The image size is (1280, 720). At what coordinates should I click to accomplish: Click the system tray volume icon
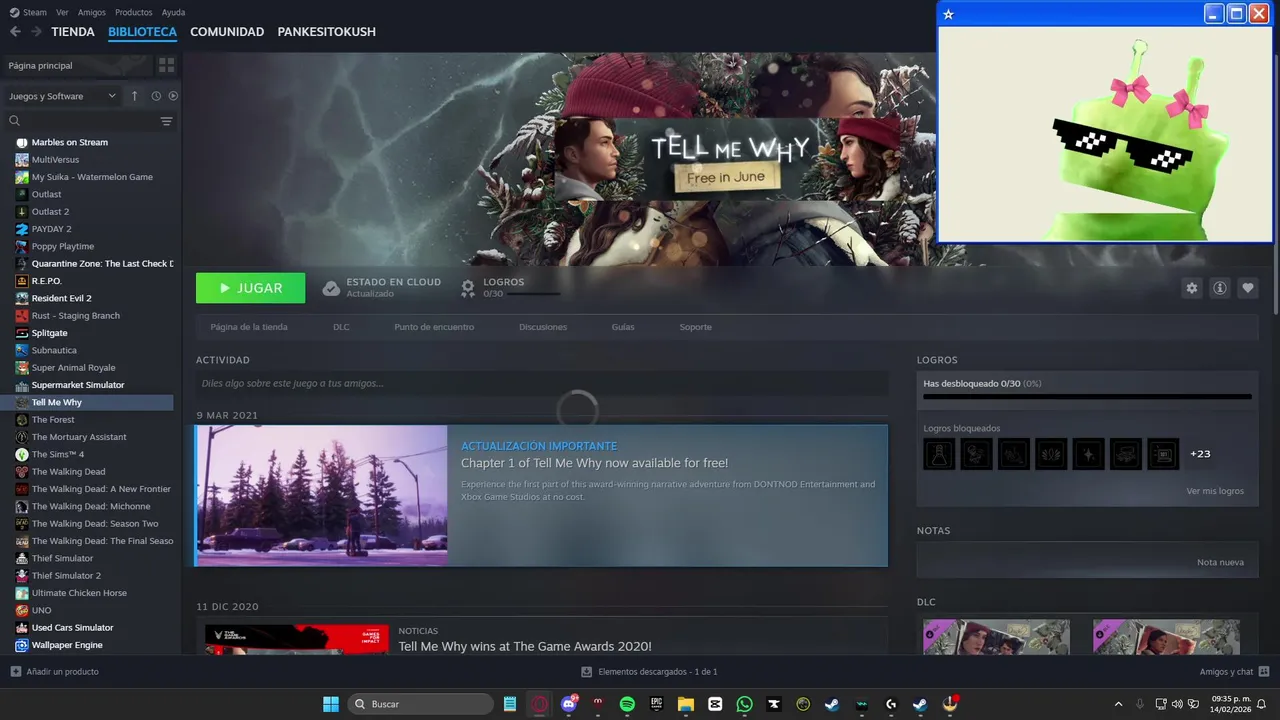point(1176,704)
